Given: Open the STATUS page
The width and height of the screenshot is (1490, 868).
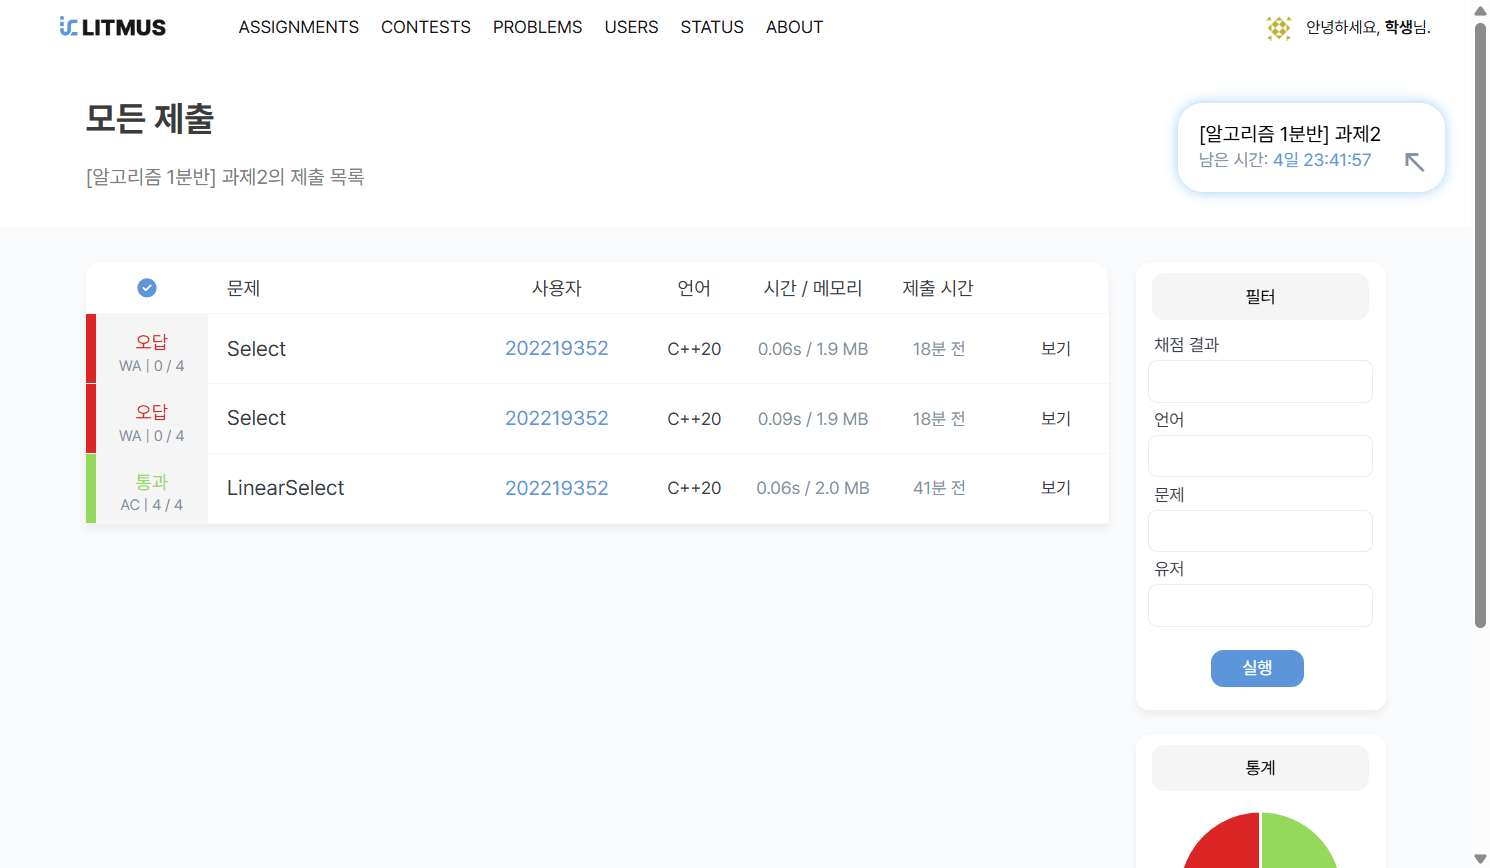Looking at the screenshot, I should click(x=712, y=27).
